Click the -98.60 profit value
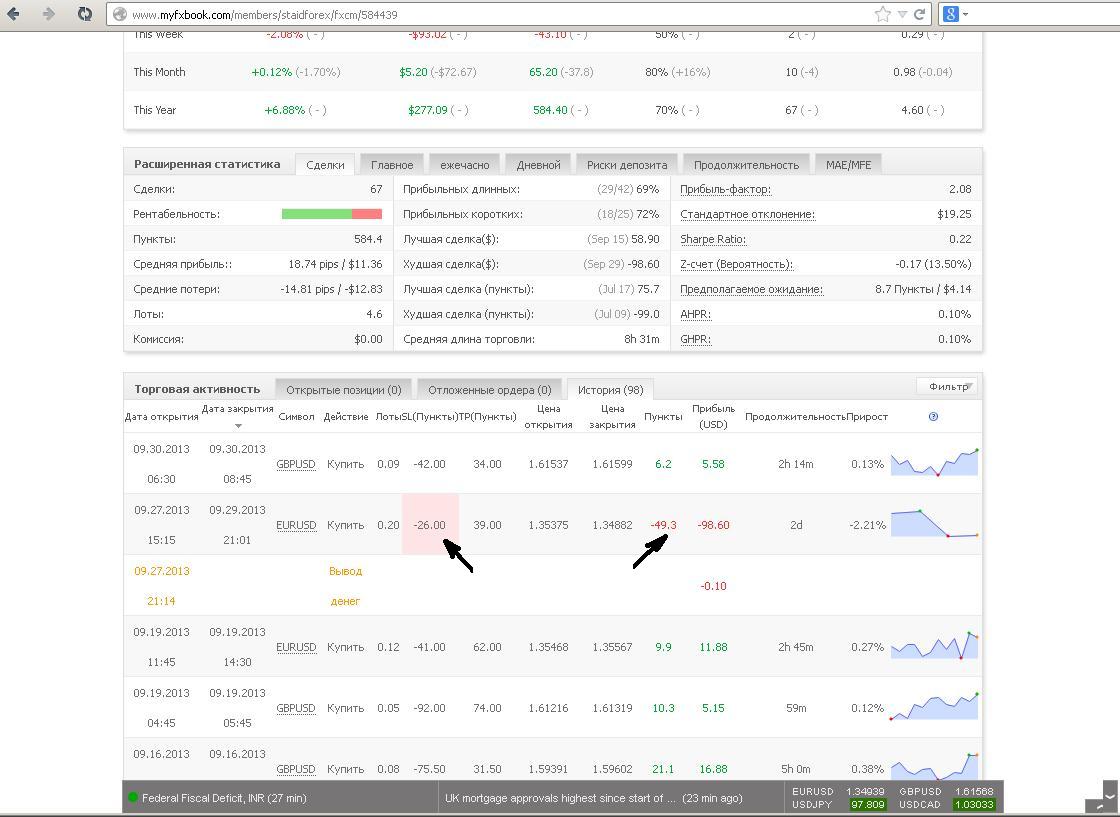The height and width of the screenshot is (817, 1120). click(x=713, y=525)
